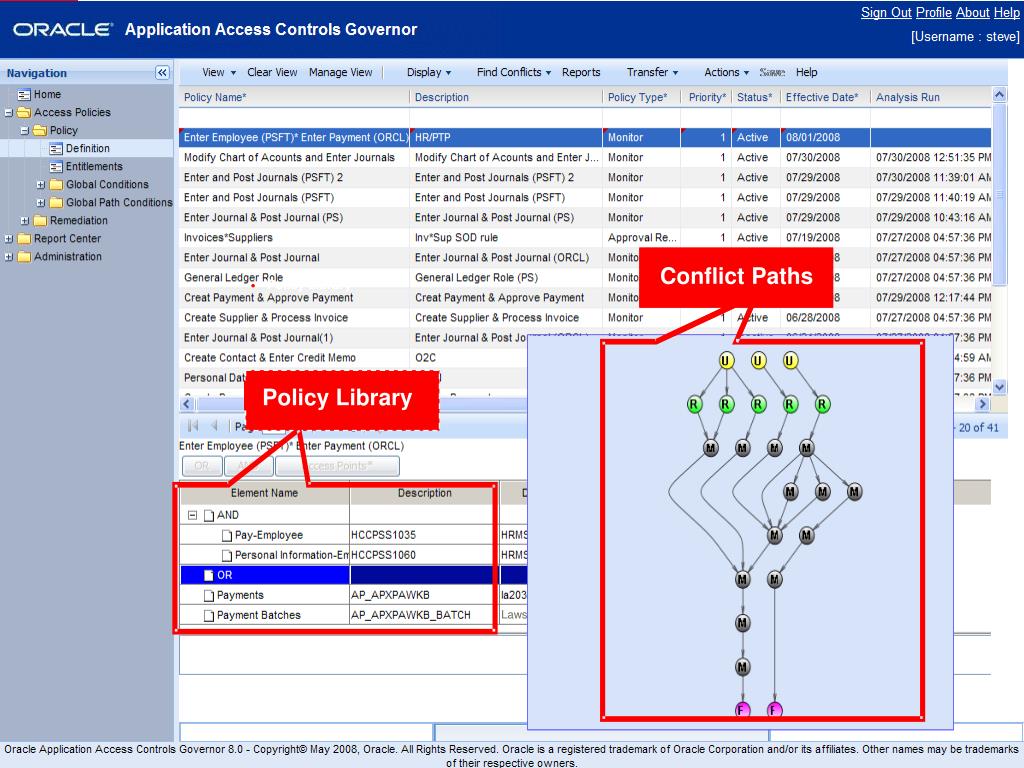Viewport: 1024px width, 768px height.
Task: Click the 'Inv*Sup SOD rule' description cell
Action: coord(506,238)
